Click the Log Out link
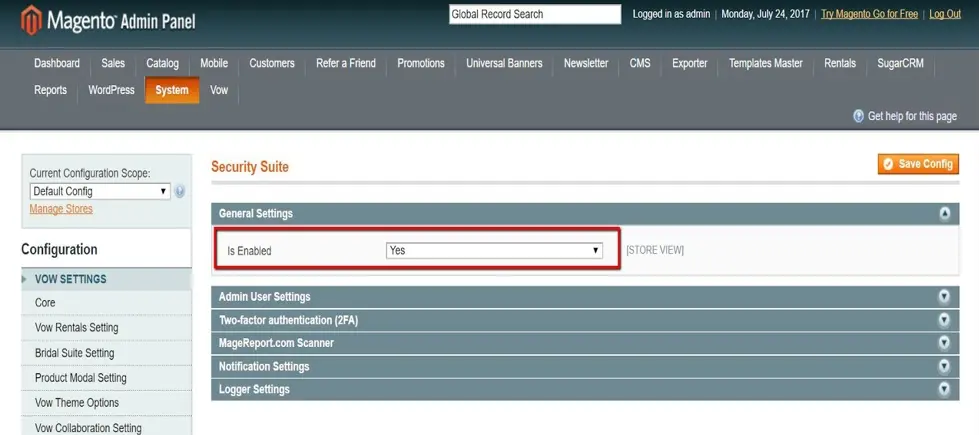This screenshot has width=979, height=435. (945, 14)
